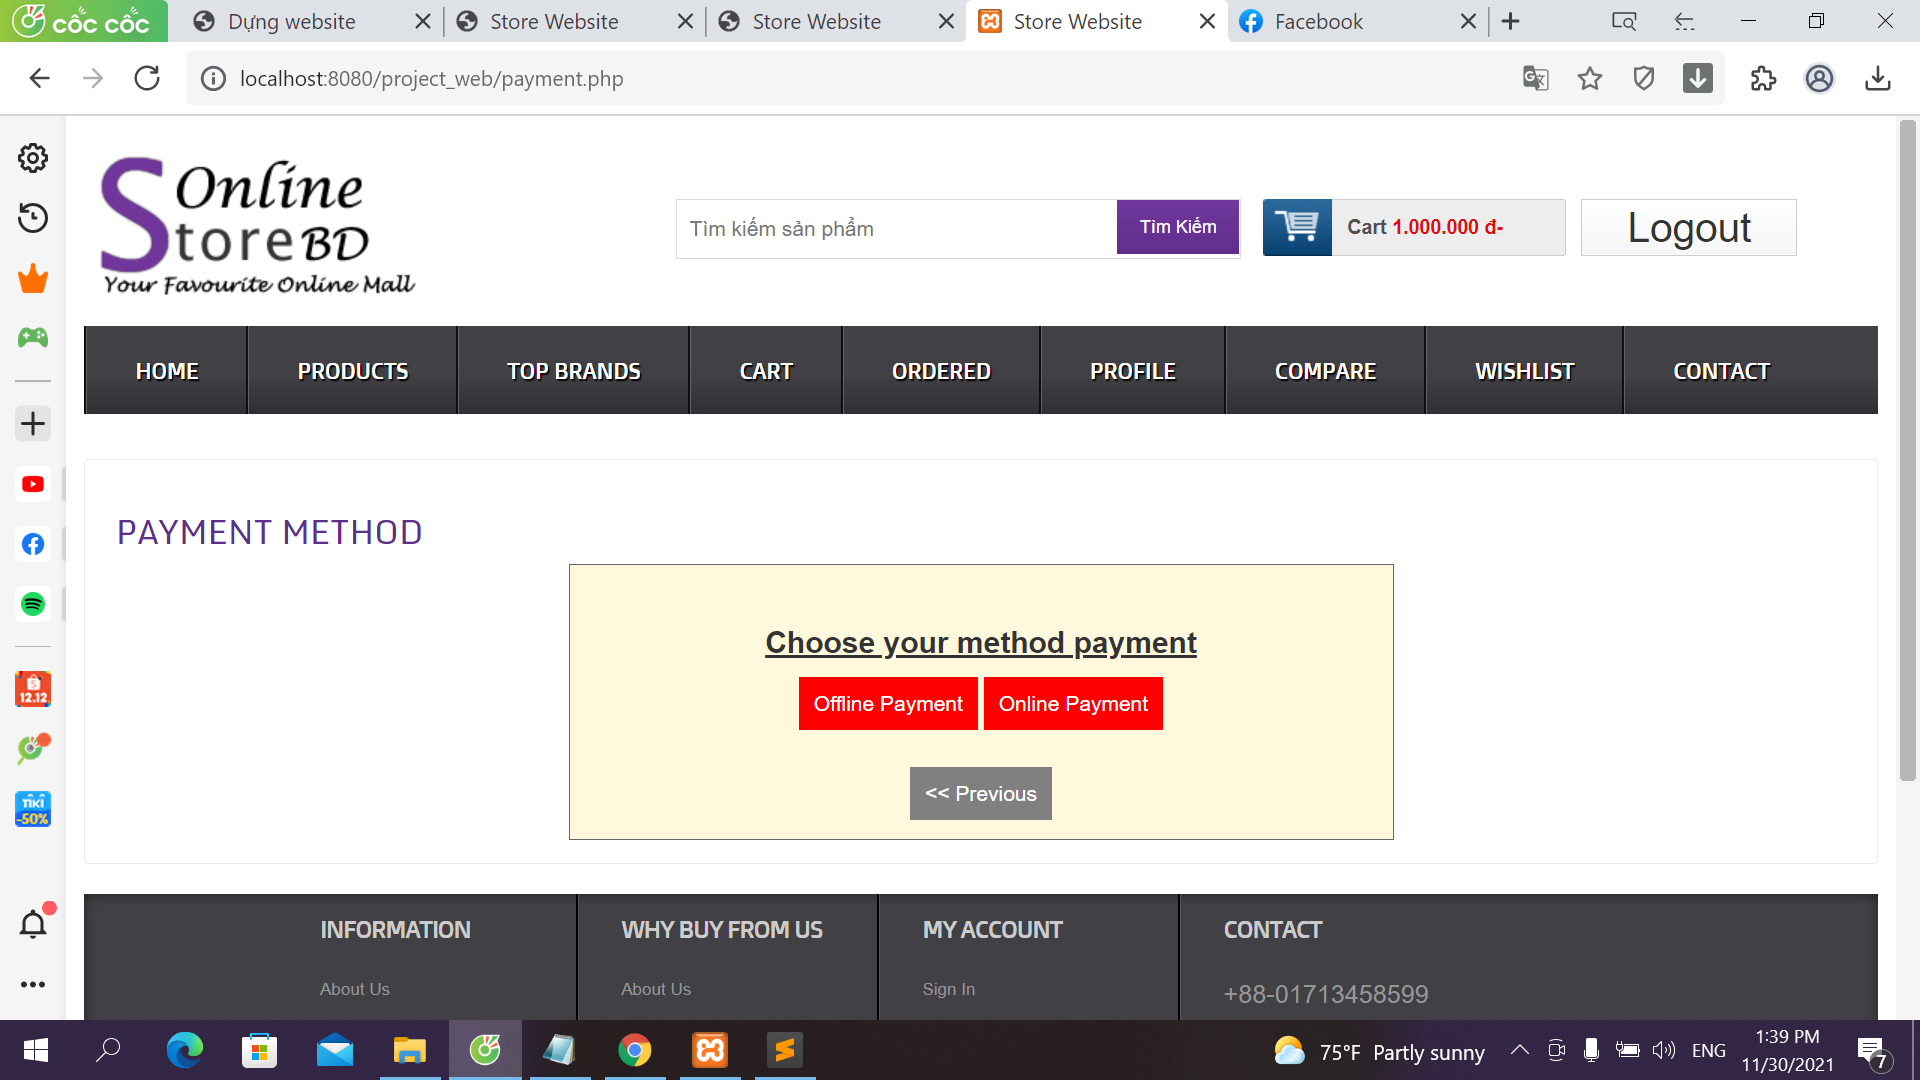Click the shopping cart icon
The width and height of the screenshot is (1920, 1080).
click(1297, 227)
